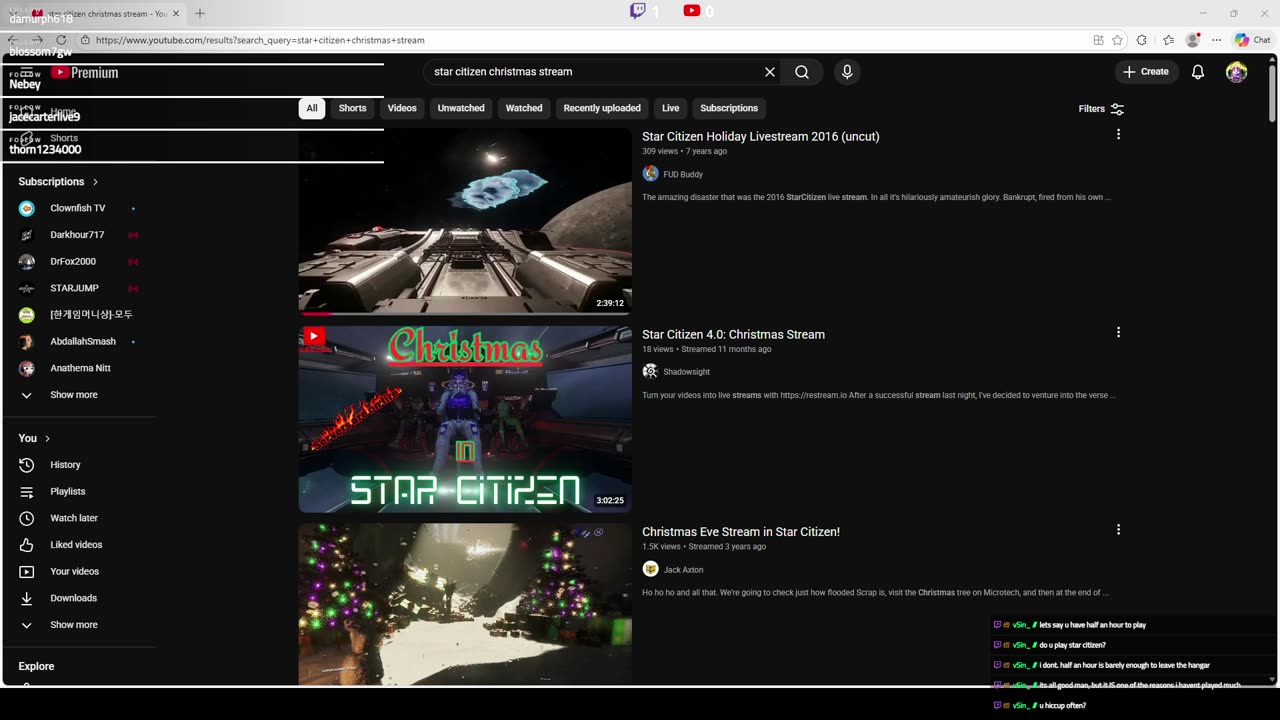
Task: Clear the search box with the X icon
Action: coord(770,72)
